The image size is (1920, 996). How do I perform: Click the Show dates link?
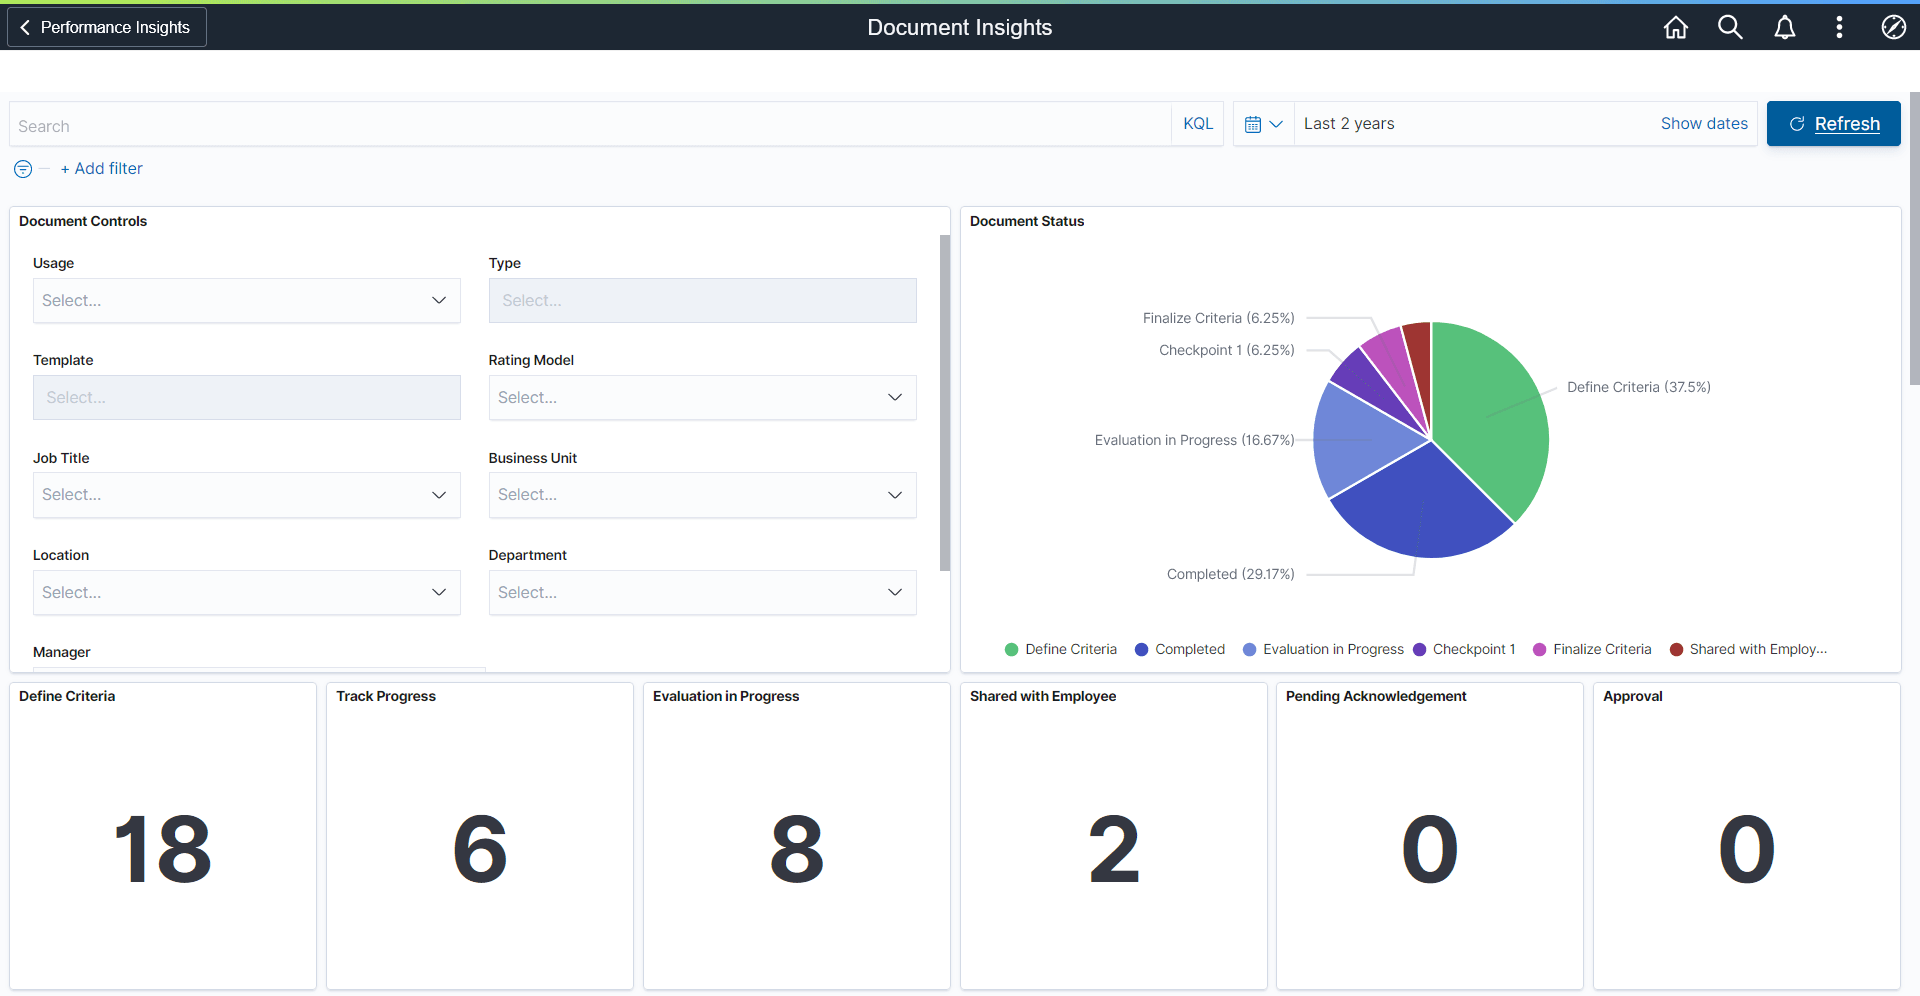1704,123
